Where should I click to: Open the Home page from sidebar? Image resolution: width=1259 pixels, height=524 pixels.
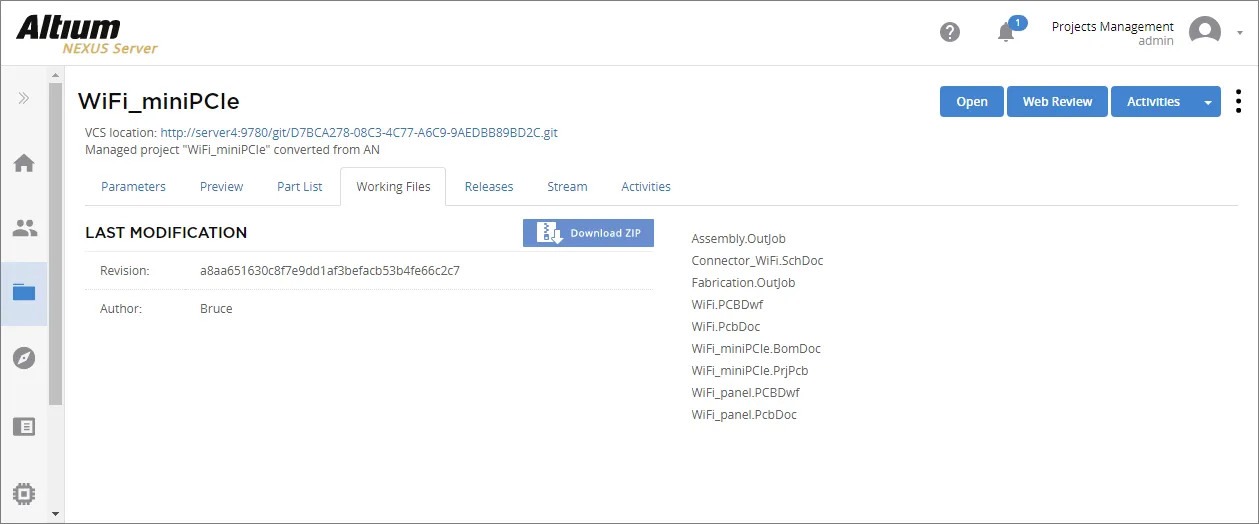pos(24,163)
